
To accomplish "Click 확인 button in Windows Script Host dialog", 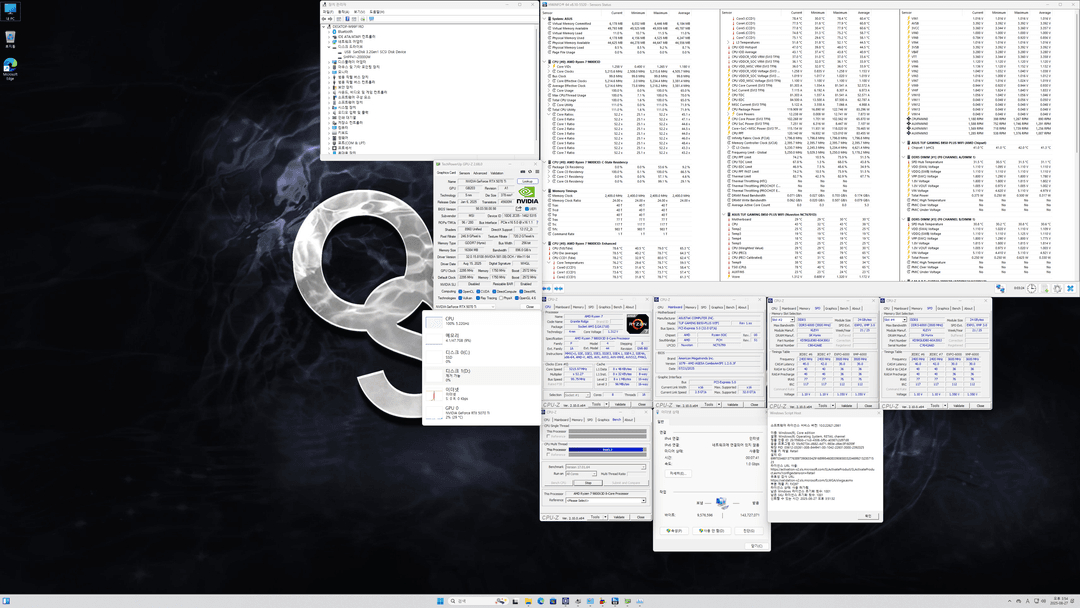I will pos(869,516).
